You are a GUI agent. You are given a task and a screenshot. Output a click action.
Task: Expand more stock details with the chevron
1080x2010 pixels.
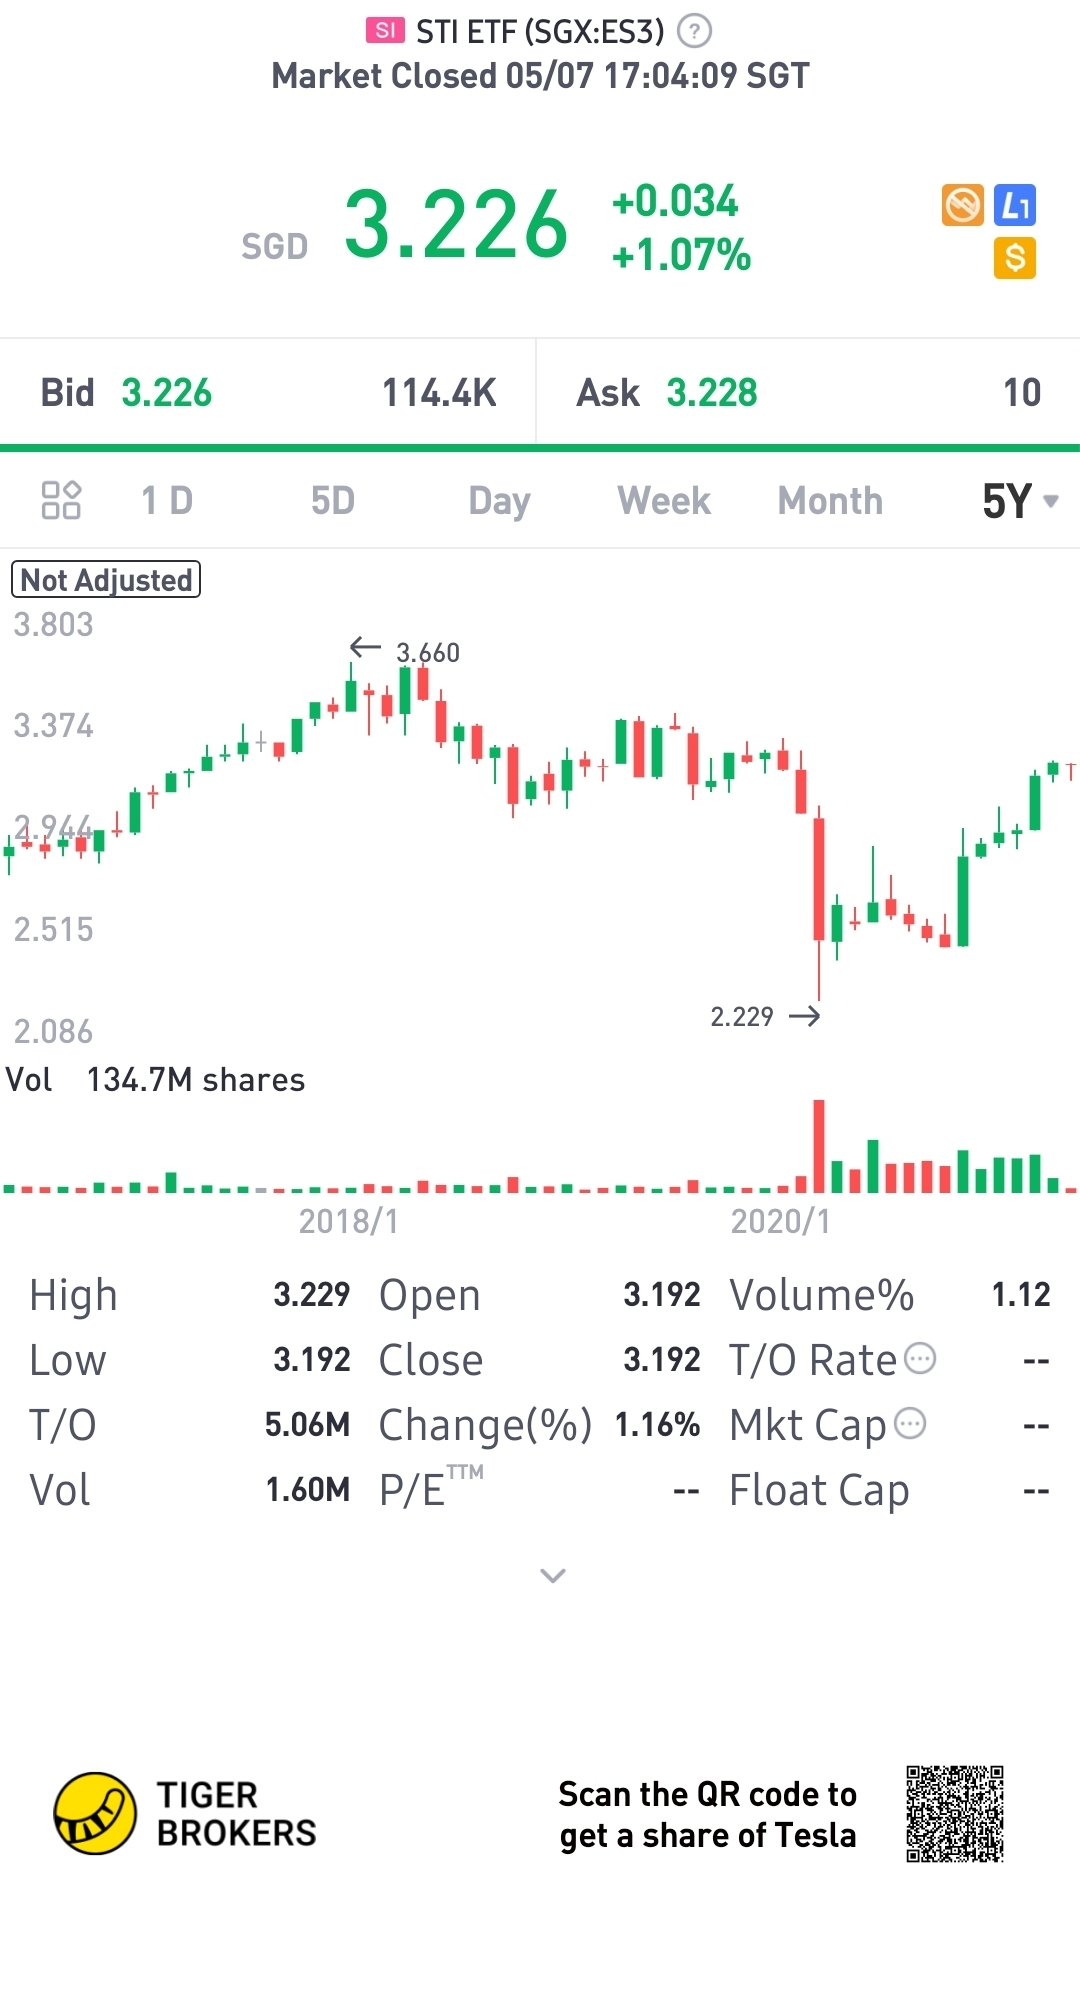pyautogui.click(x=552, y=1576)
